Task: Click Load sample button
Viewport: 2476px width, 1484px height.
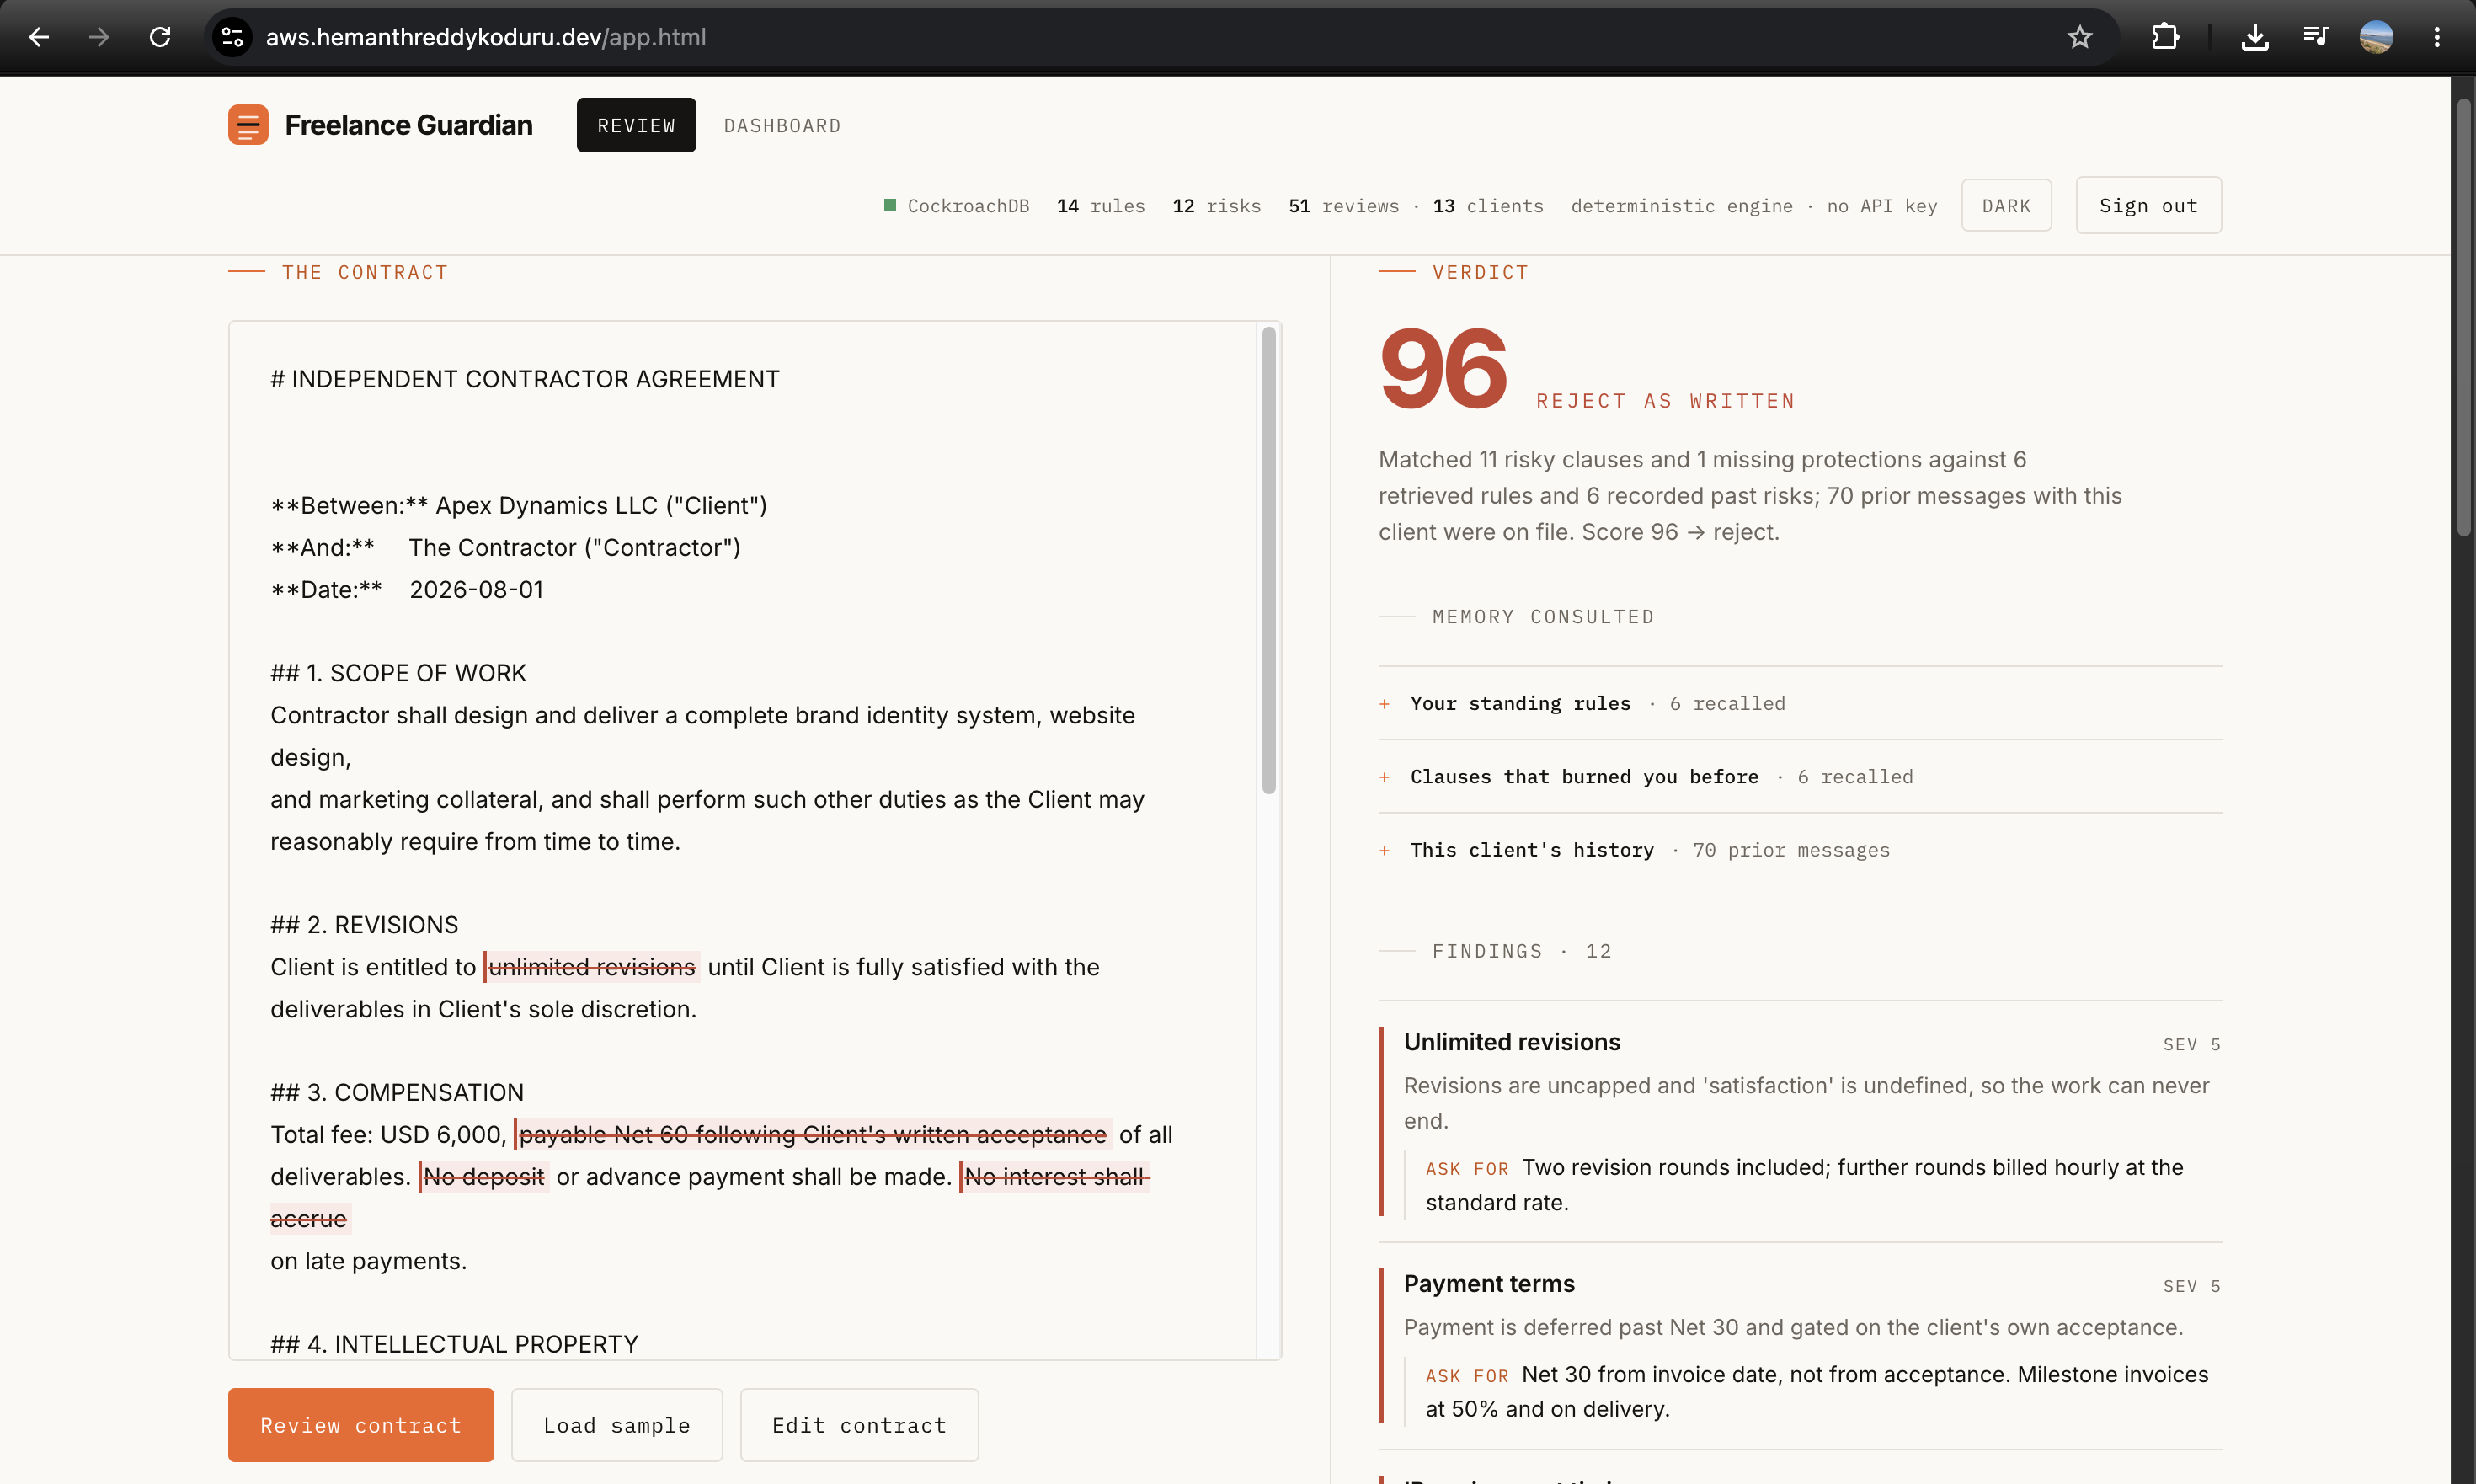Action: click(617, 1424)
